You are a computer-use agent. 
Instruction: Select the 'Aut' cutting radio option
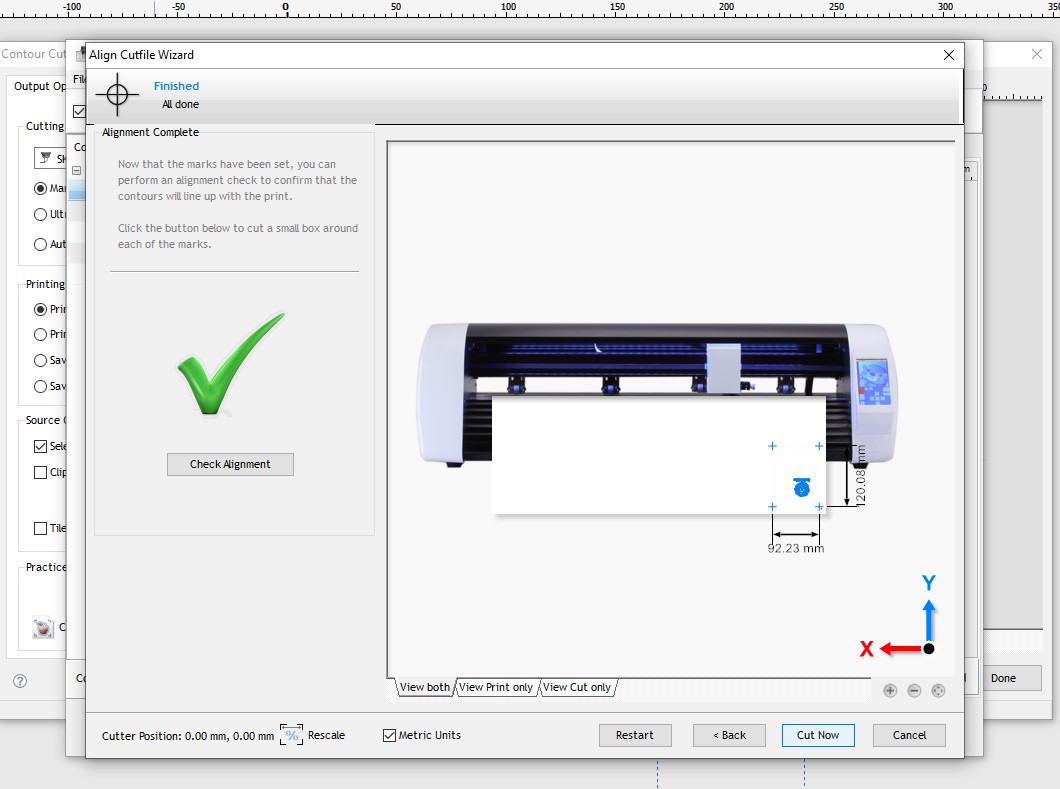tap(41, 244)
